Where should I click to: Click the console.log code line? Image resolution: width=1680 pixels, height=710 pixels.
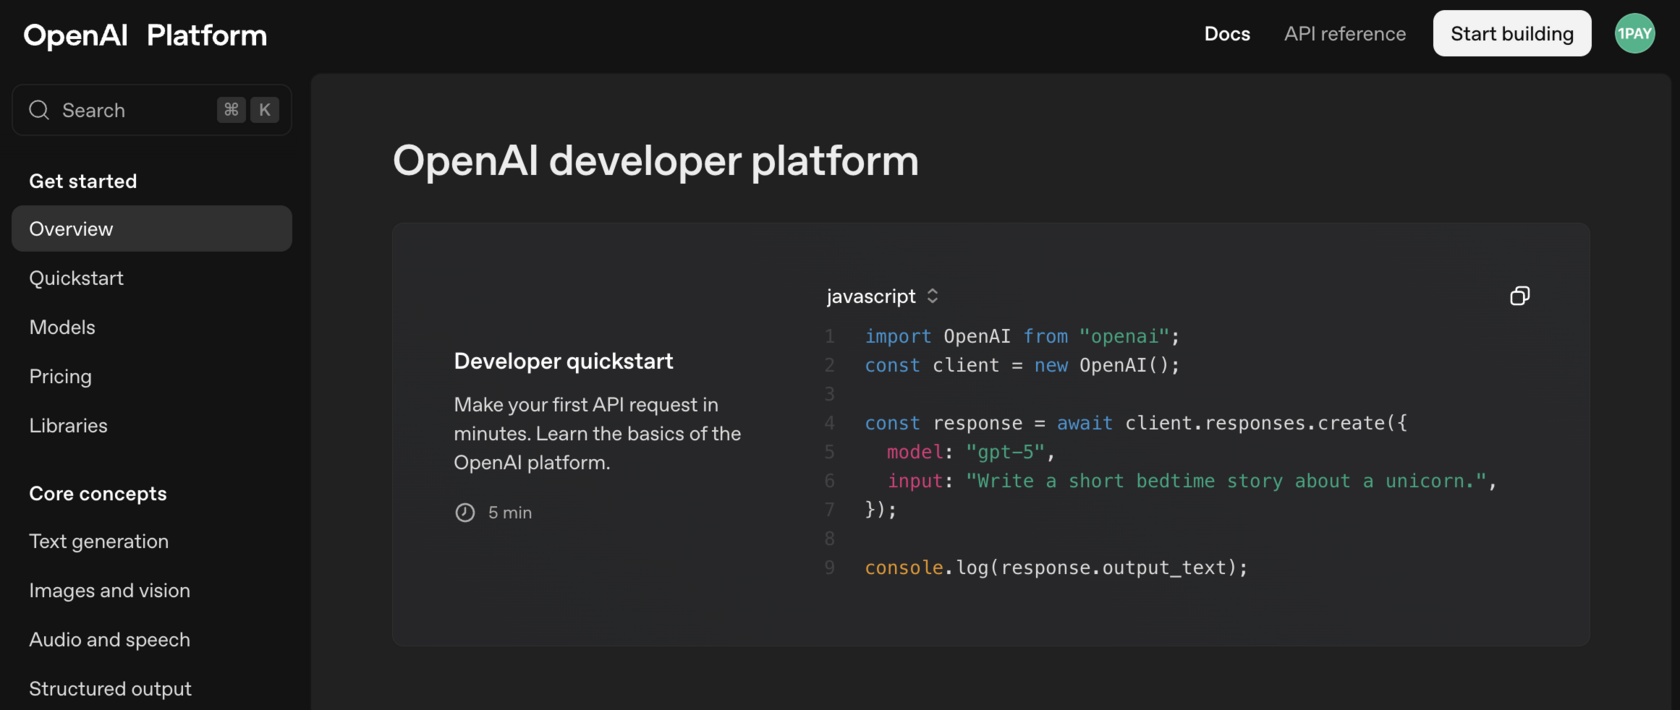1056,568
